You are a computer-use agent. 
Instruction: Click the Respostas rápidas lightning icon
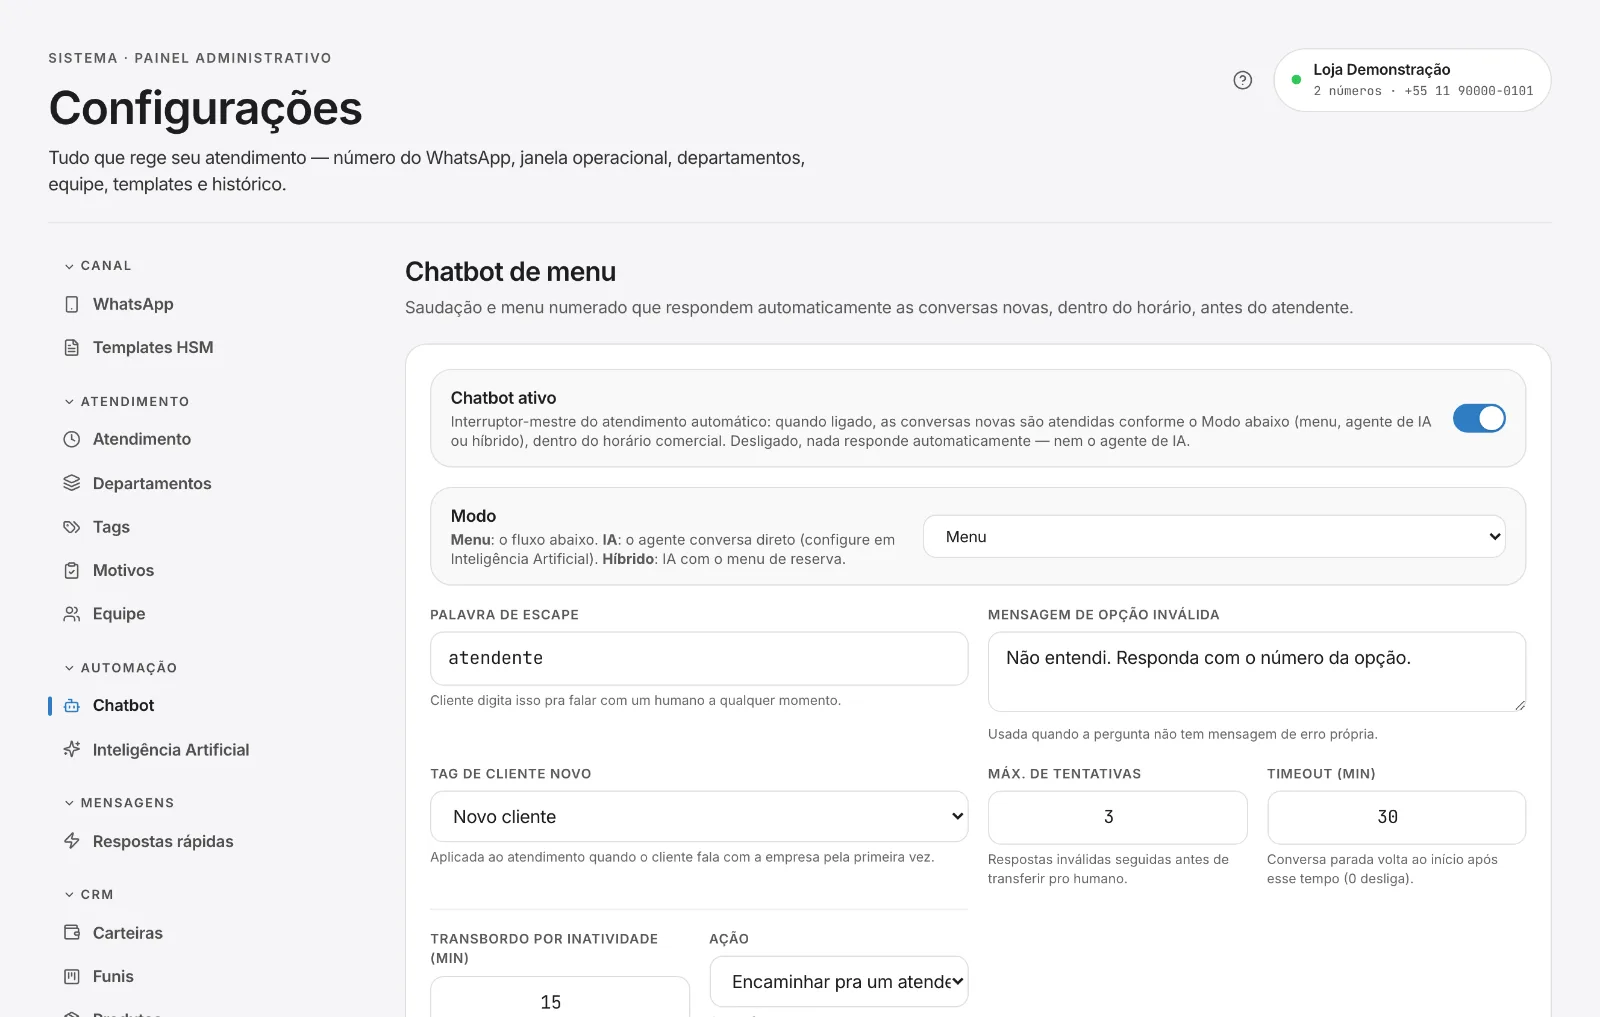tap(72, 841)
